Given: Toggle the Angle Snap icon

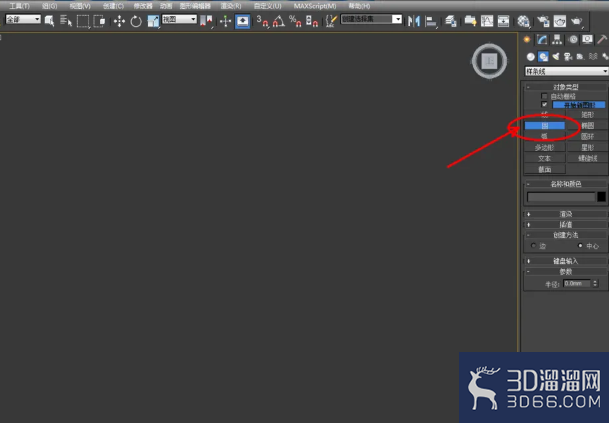Looking at the screenshot, I should 278,21.
